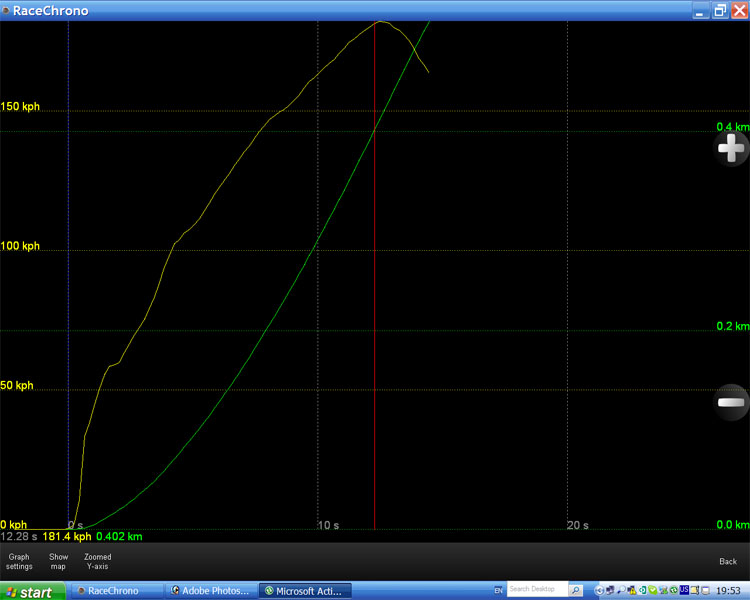Go Back from the graph view
Screen dimensions: 750x600
[728, 561]
